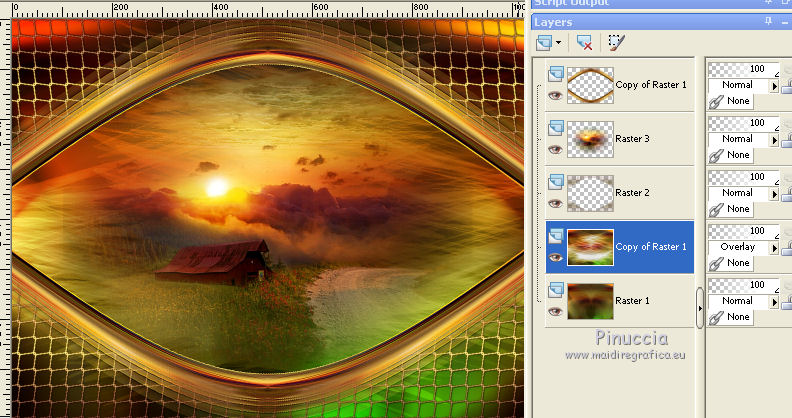
Task: Click the New Raster Layer icon in Layers toolbar
Action: (544, 43)
